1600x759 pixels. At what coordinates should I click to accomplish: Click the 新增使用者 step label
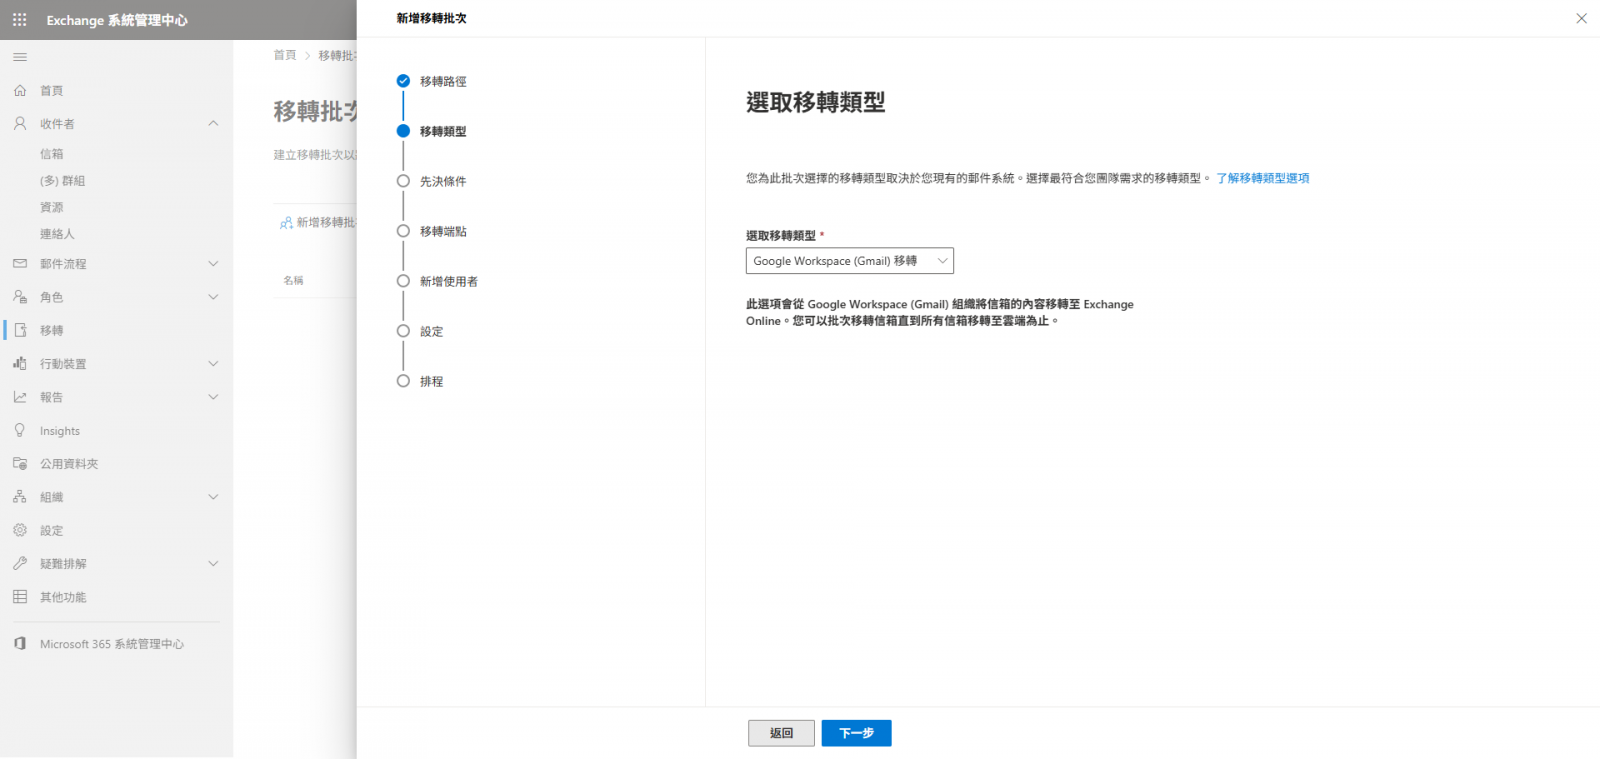(x=449, y=281)
